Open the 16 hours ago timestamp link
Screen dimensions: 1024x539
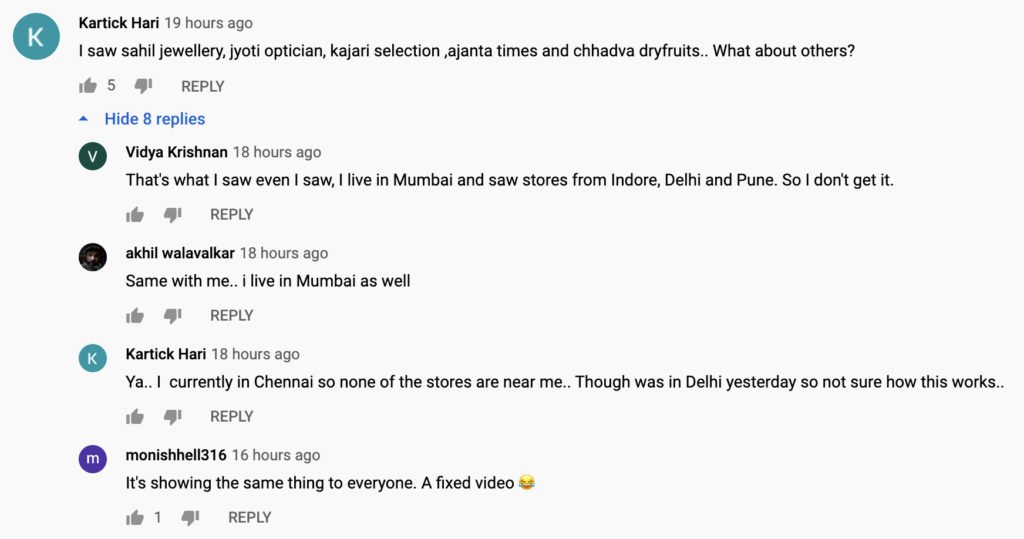(276, 455)
